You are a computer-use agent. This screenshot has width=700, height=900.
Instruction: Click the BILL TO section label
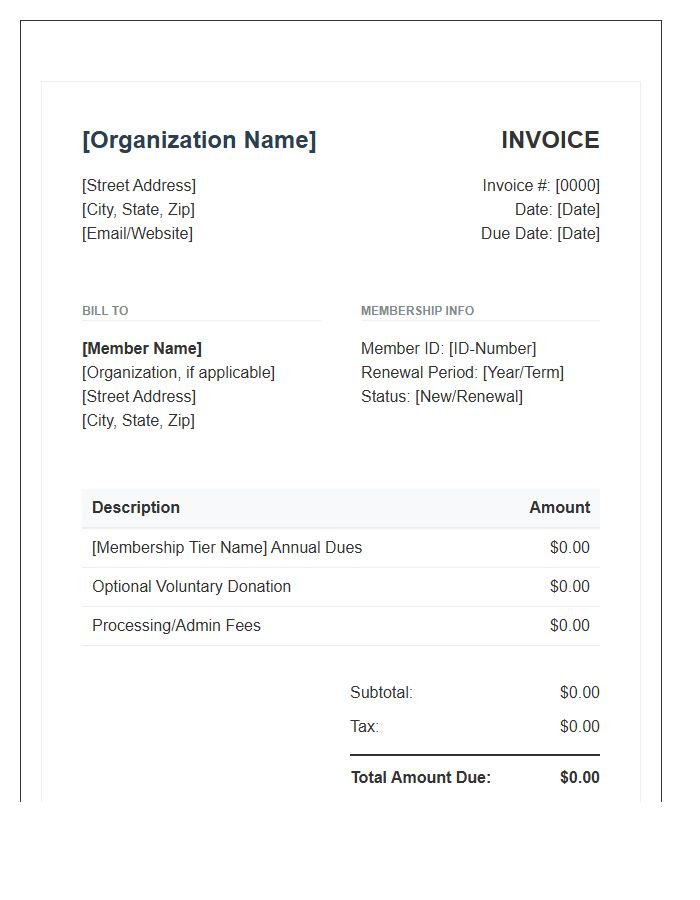(x=105, y=311)
